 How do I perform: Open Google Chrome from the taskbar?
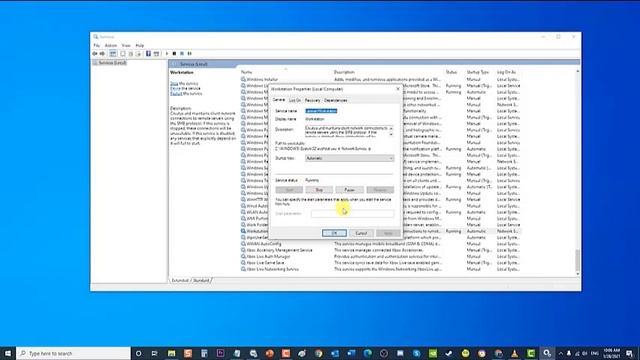click(x=318, y=353)
